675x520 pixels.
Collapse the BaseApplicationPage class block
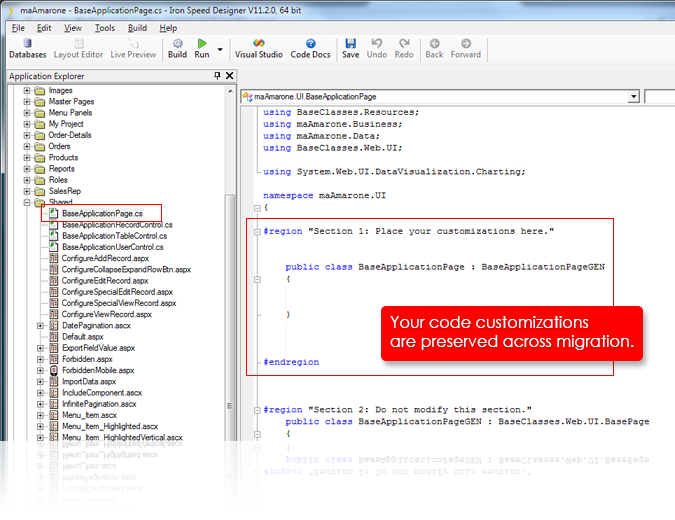[x=257, y=279]
